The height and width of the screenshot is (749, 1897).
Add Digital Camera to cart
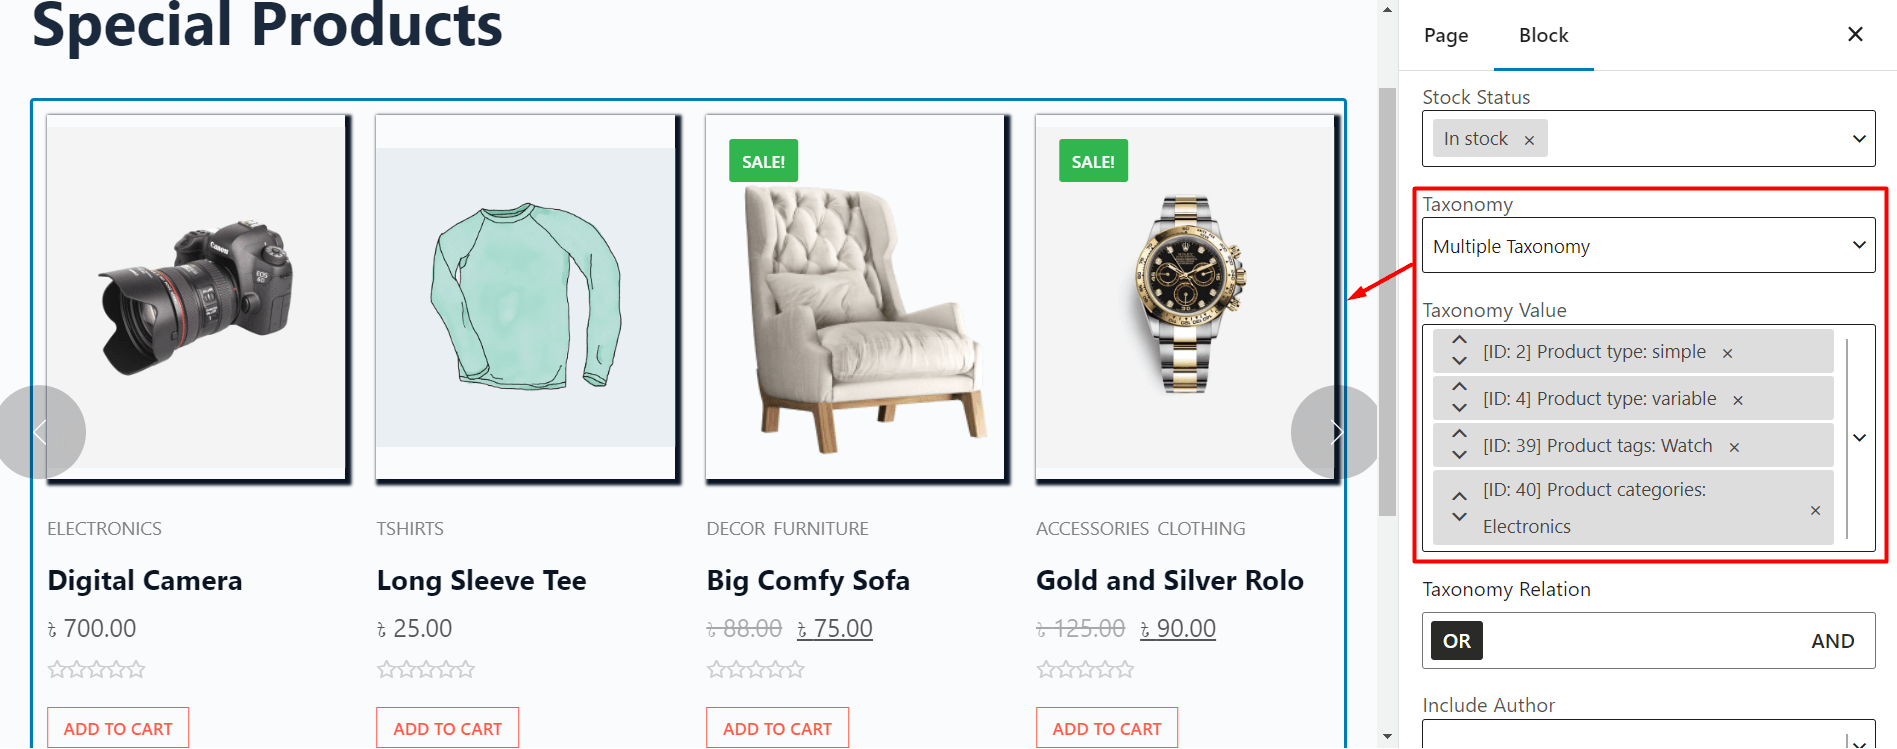(x=117, y=727)
